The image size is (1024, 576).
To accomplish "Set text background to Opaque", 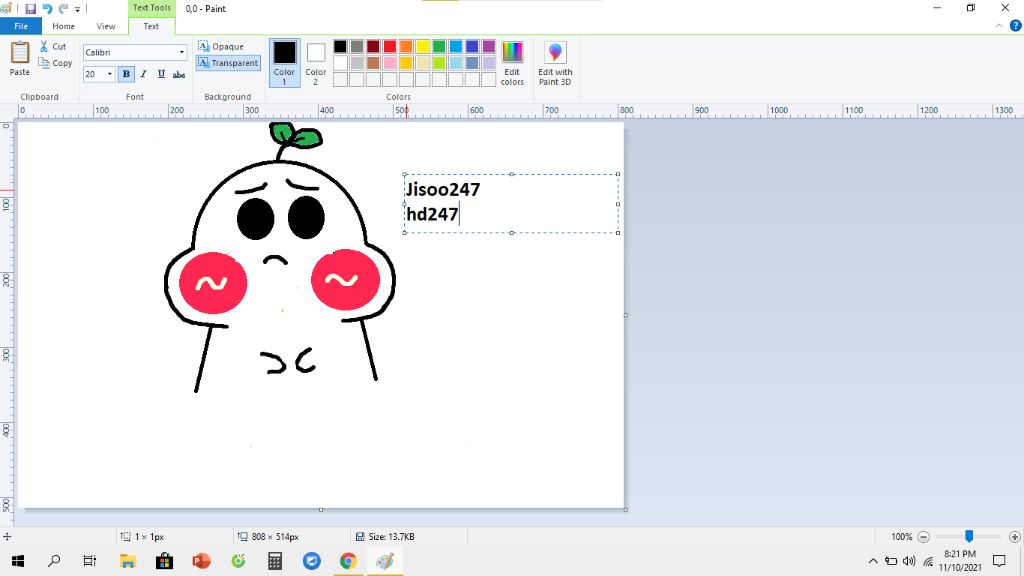I will pyautogui.click(x=221, y=46).
